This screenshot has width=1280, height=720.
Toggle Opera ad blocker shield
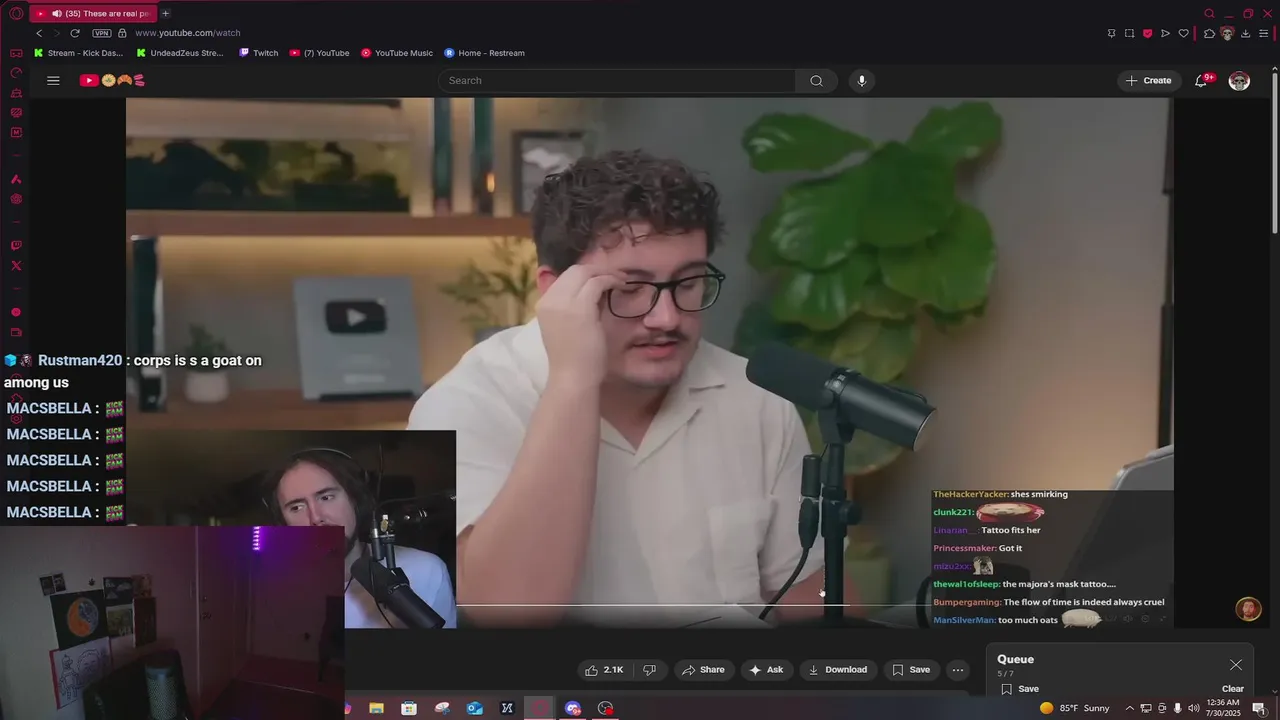1147,33
